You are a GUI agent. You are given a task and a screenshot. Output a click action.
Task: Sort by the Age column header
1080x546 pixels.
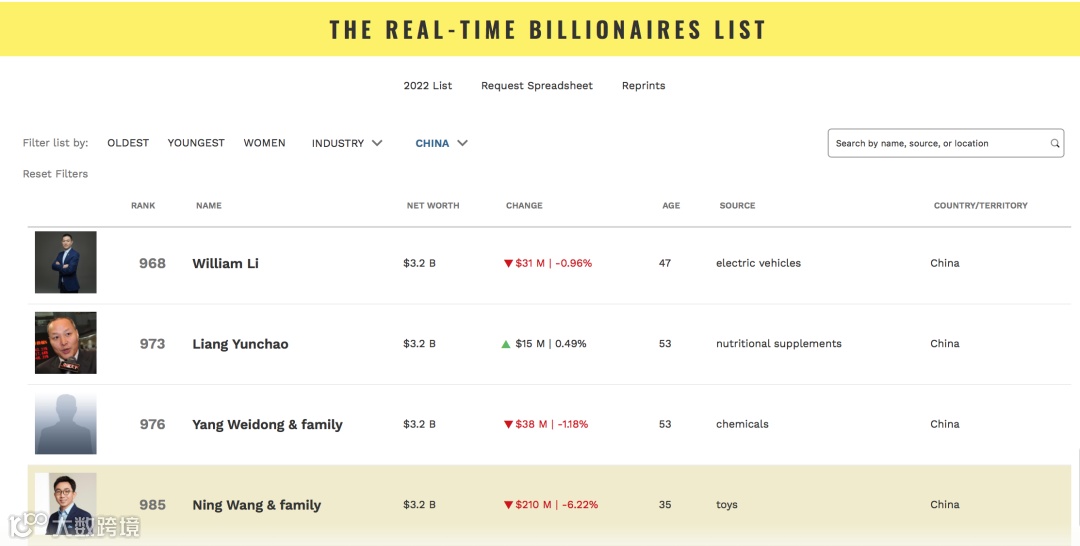(x=671, y=206)
